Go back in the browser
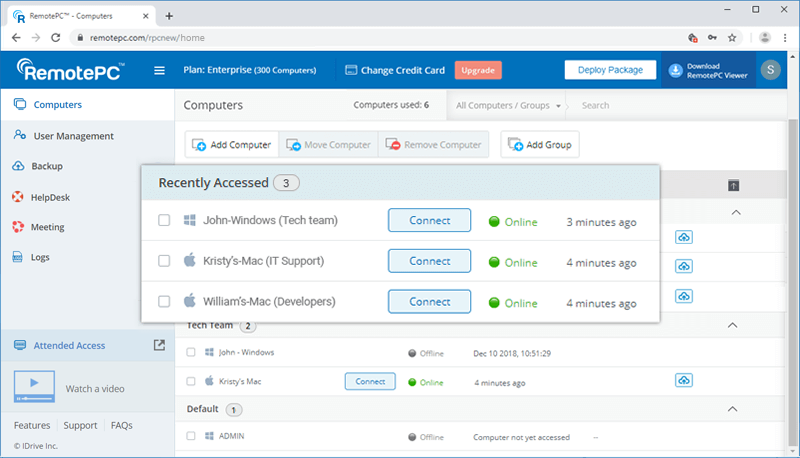Viewport: 800px width, 458px height. coord(16,38)
